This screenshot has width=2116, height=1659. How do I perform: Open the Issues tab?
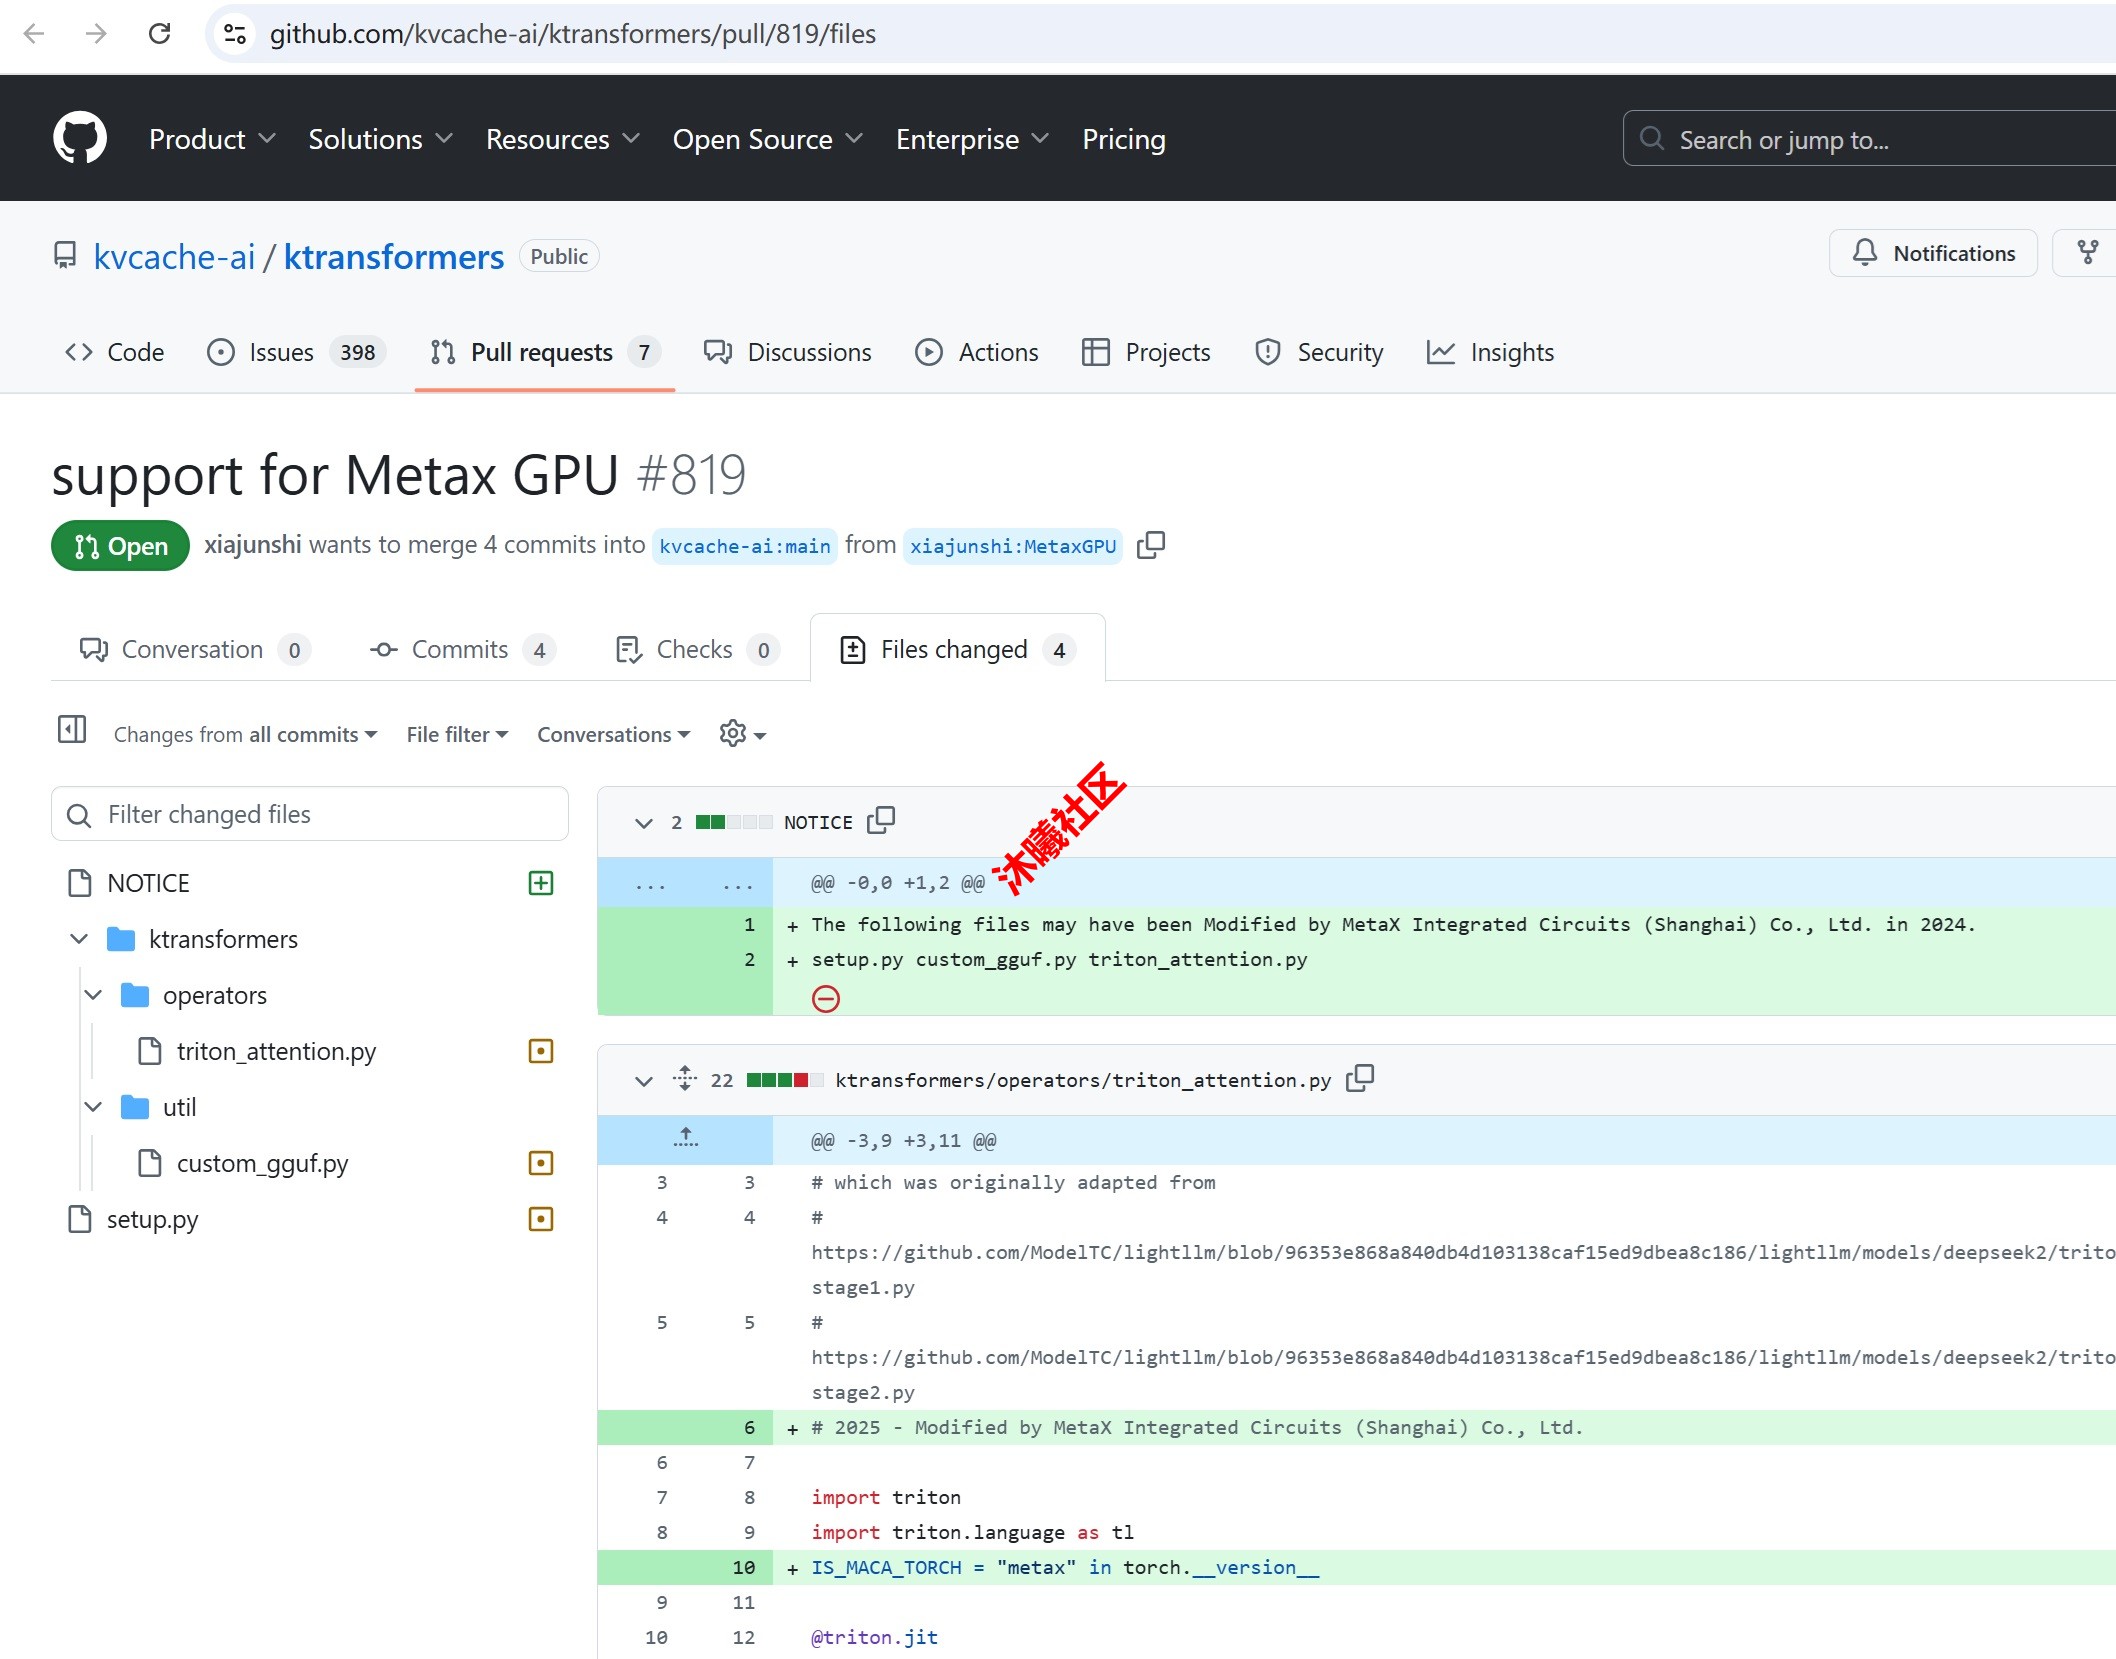[296, 352]
